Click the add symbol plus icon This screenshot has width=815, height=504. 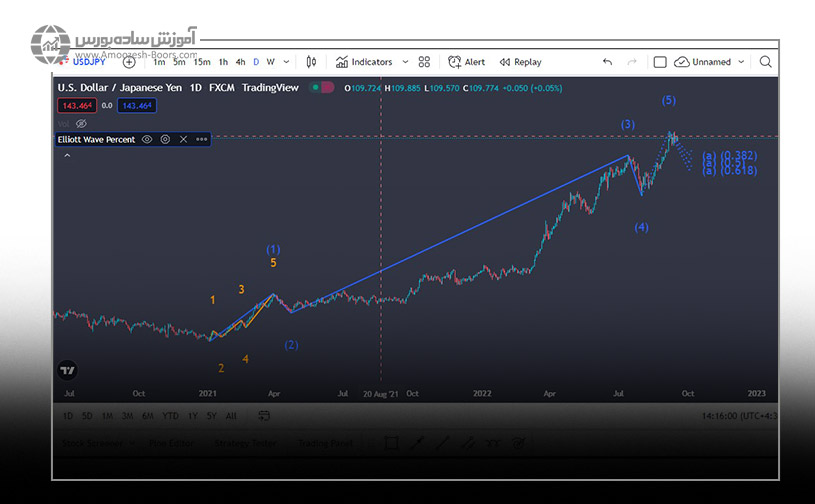[x=129, y=62]
